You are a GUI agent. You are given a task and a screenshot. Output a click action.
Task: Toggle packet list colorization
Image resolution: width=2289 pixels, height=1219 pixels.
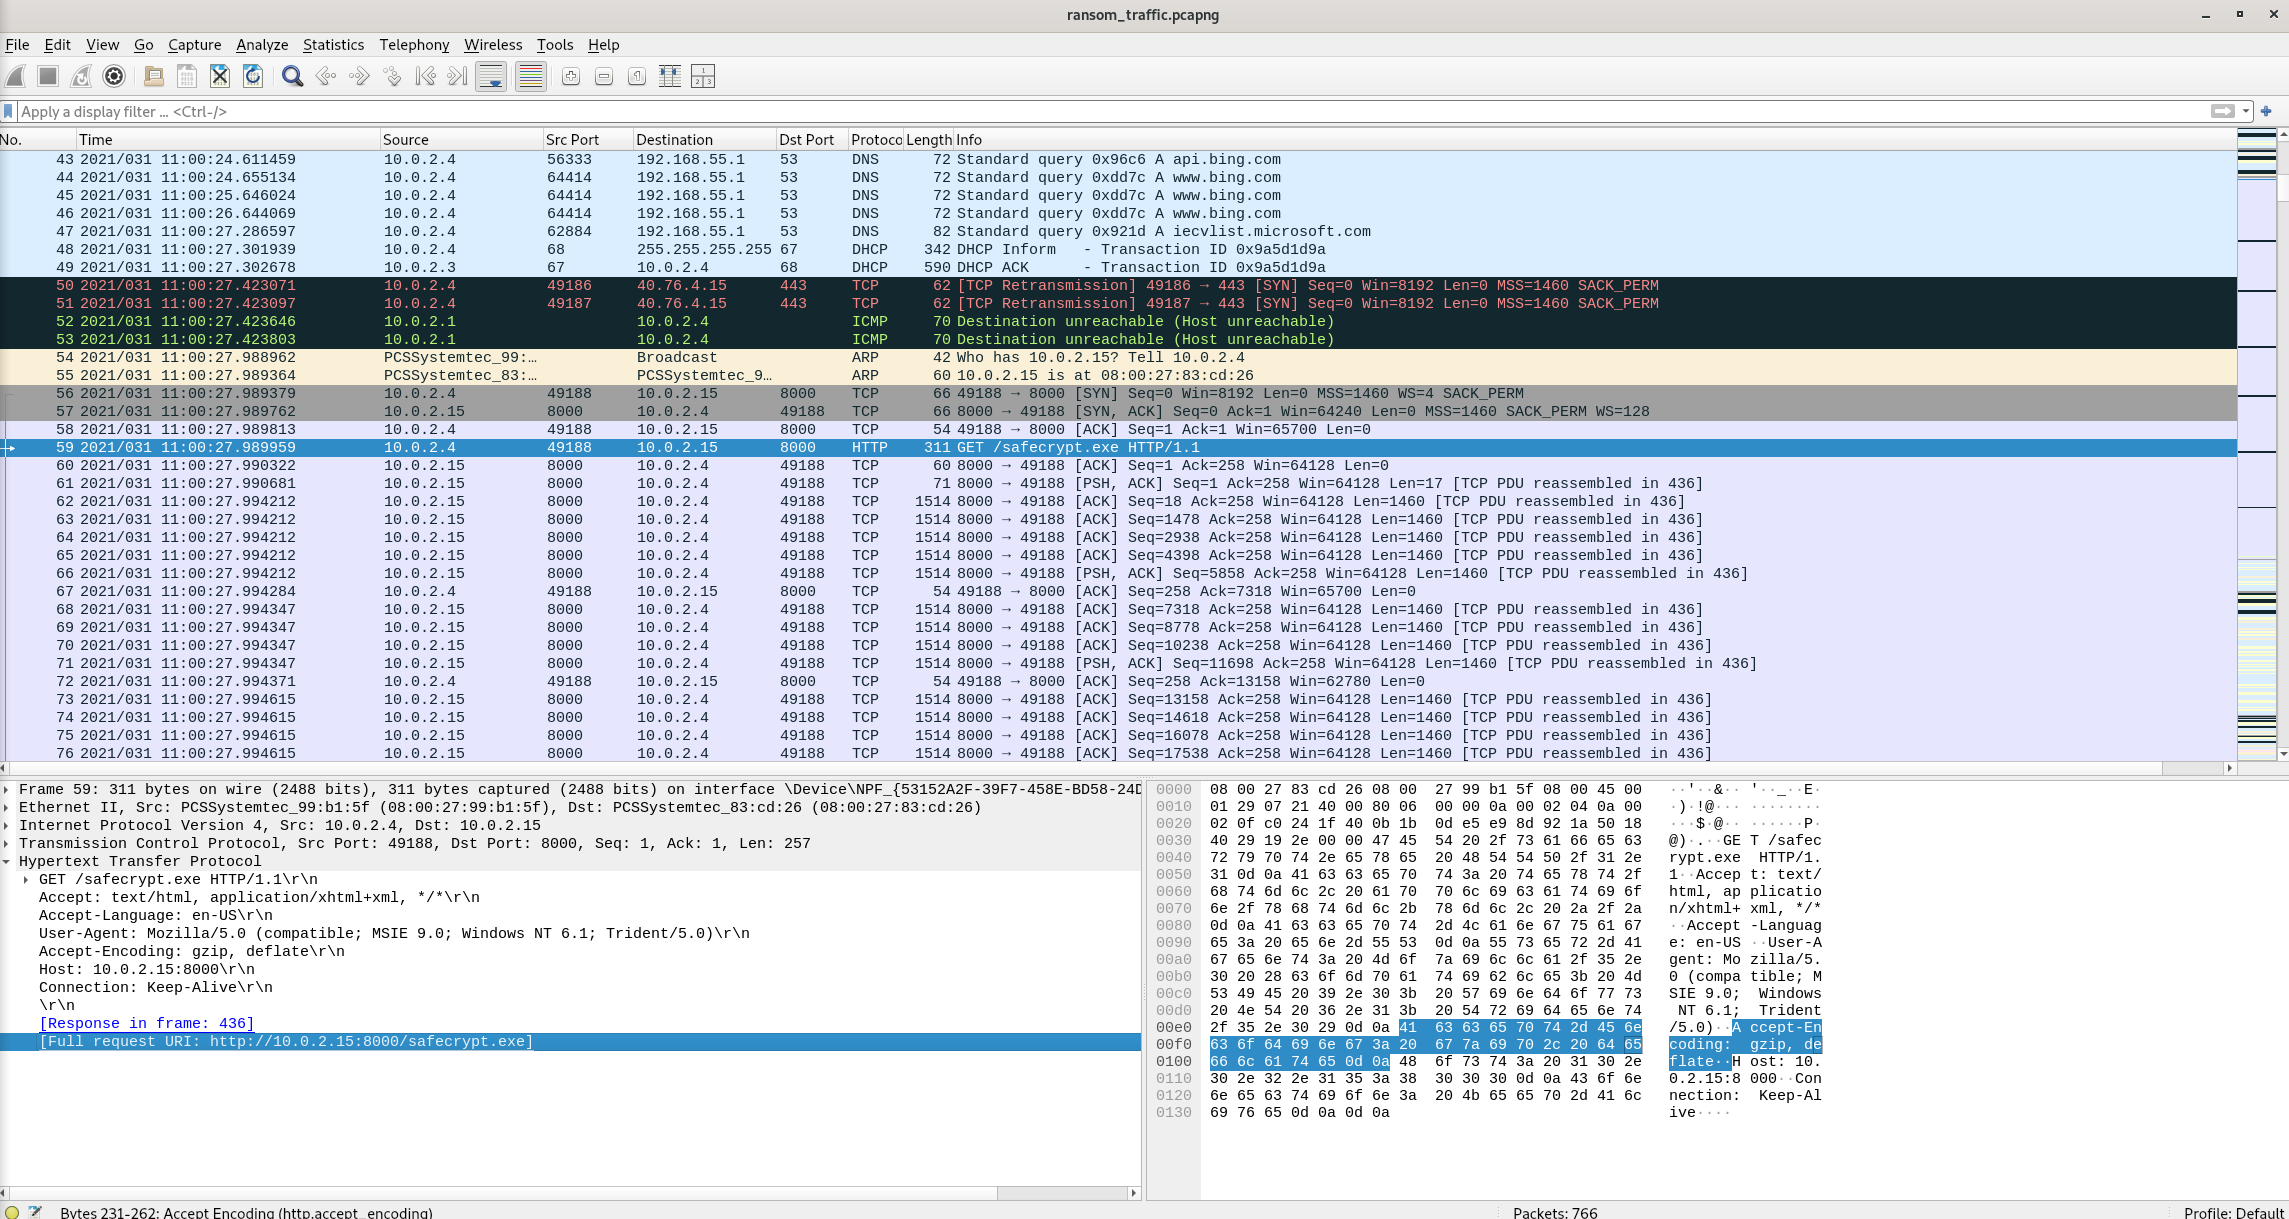pyautogui.click(x=531, y=76)
